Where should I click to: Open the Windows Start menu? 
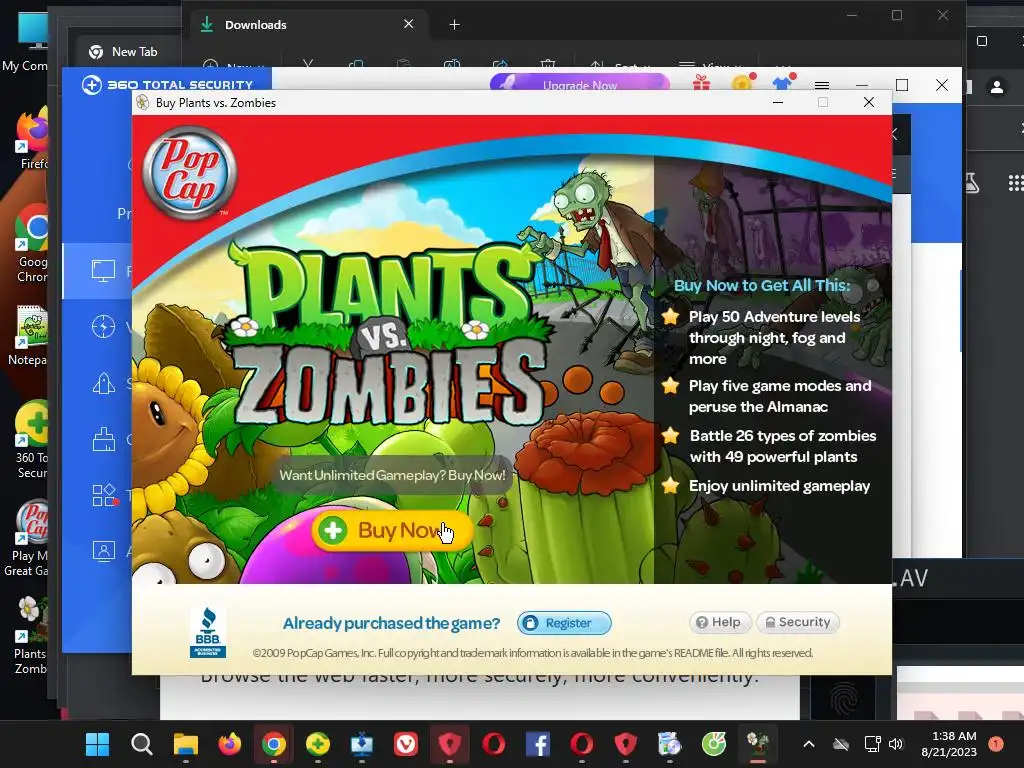tap(97, 744)
